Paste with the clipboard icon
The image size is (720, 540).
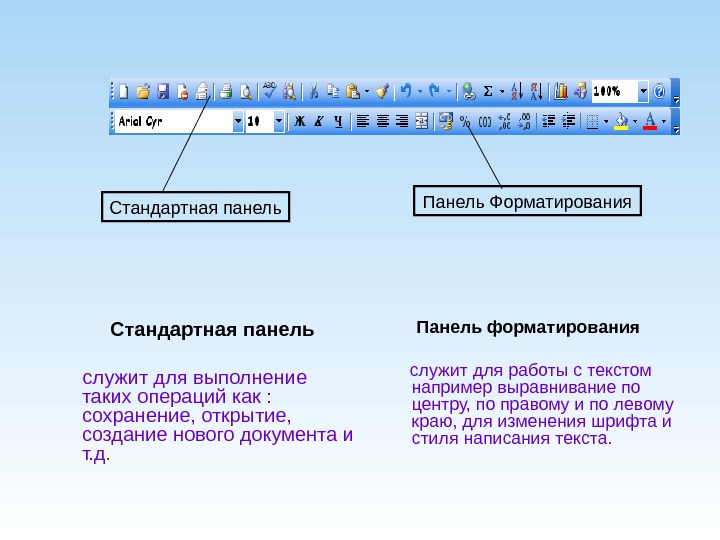(x=353, y=91)
